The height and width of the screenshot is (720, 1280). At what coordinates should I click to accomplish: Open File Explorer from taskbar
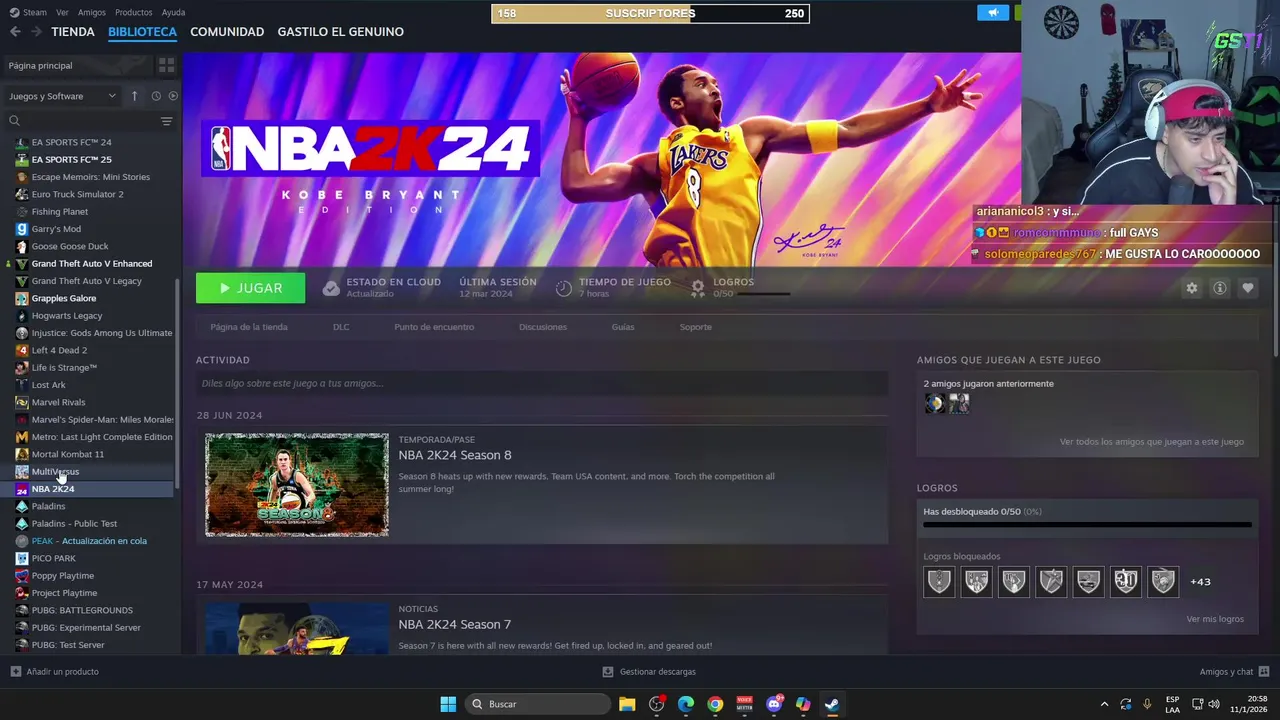[x=627, y=704]
